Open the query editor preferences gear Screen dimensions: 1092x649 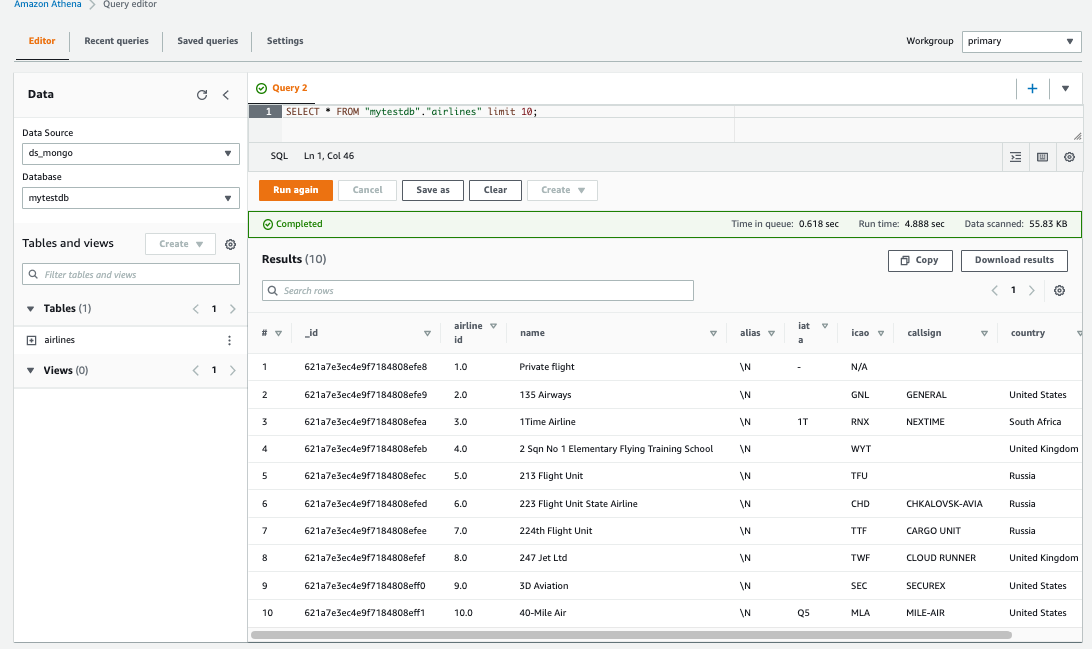click(x=1069, y=157)
